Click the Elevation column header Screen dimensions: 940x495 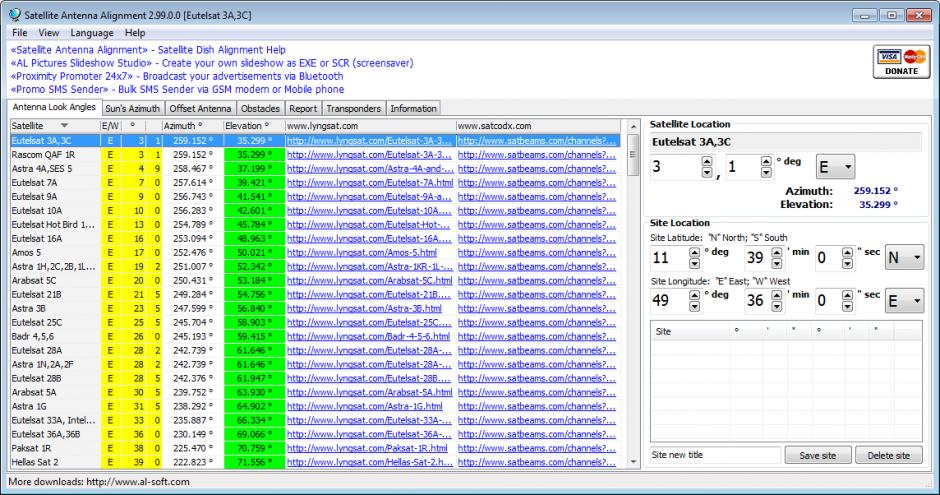click(254, 126)
